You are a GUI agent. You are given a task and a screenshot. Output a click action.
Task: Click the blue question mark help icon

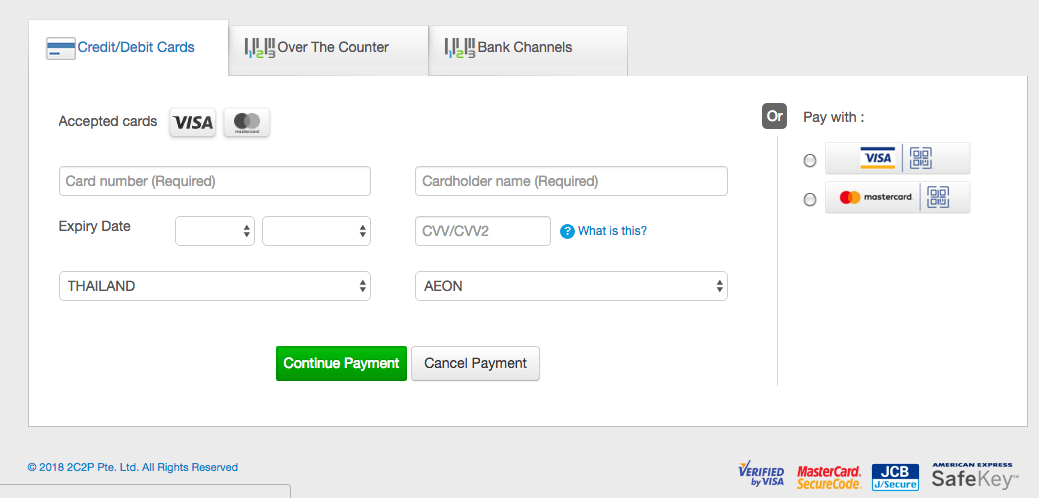pos(567,231)
